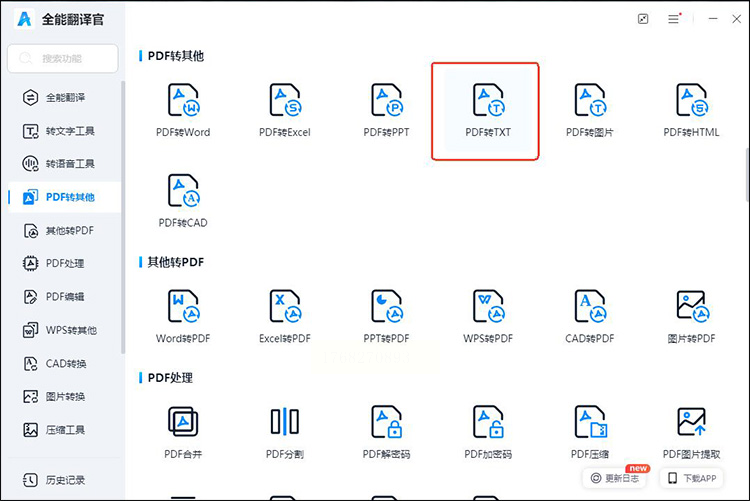Open 历史记录 at the sidebar bottom

pyautogui.click(x=64, y=480)
